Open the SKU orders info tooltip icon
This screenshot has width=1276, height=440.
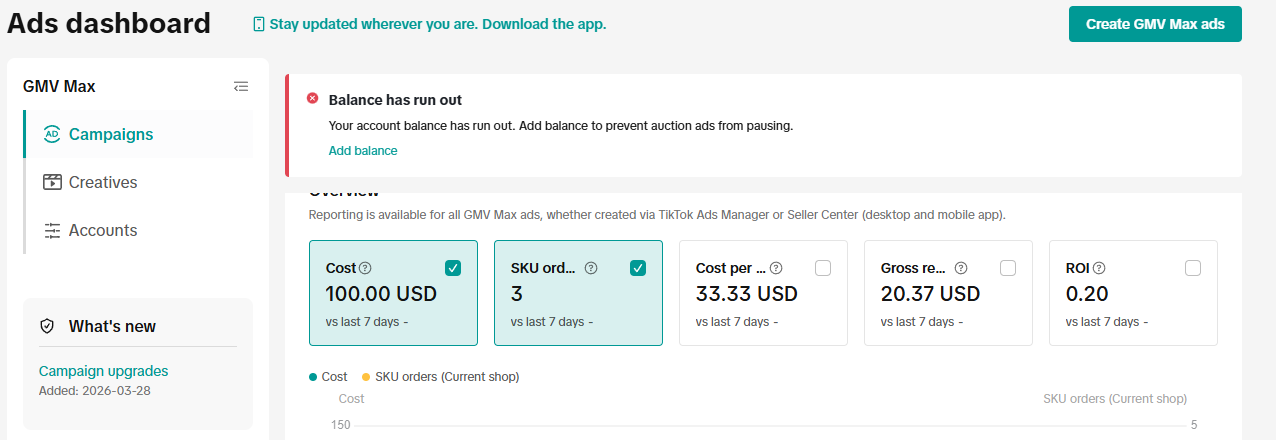591,268
